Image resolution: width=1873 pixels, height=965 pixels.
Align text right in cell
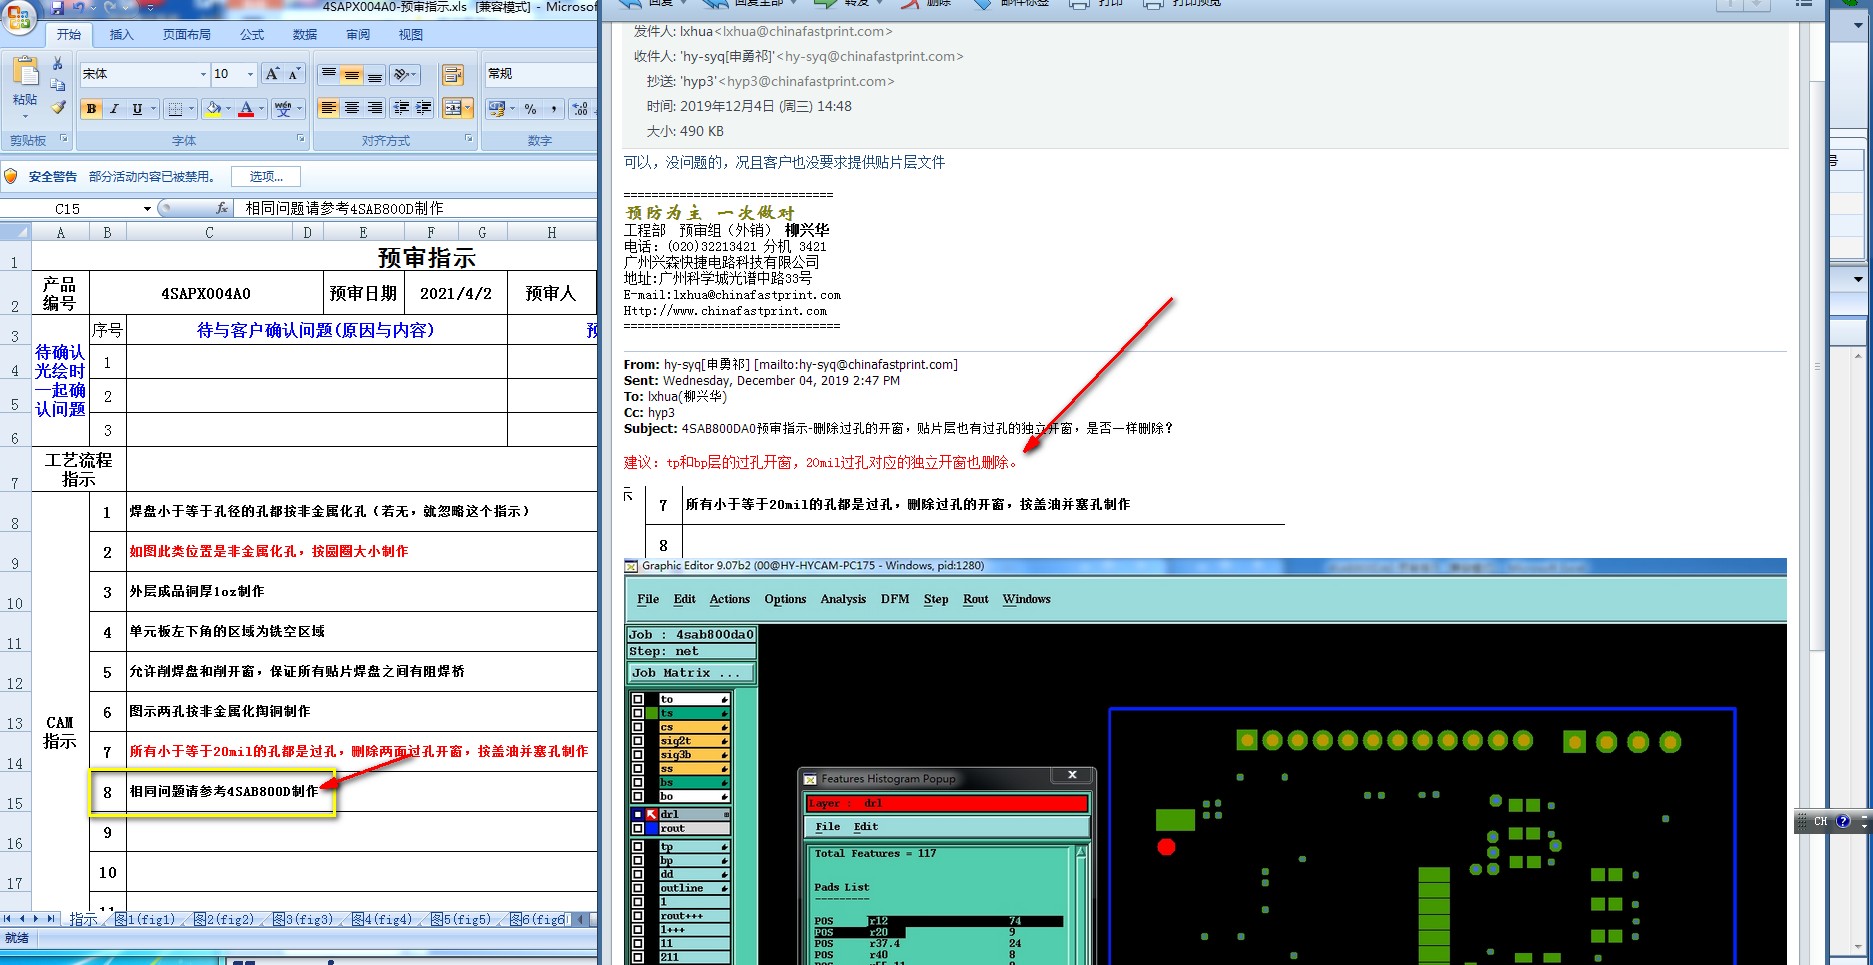coord(375,108)
